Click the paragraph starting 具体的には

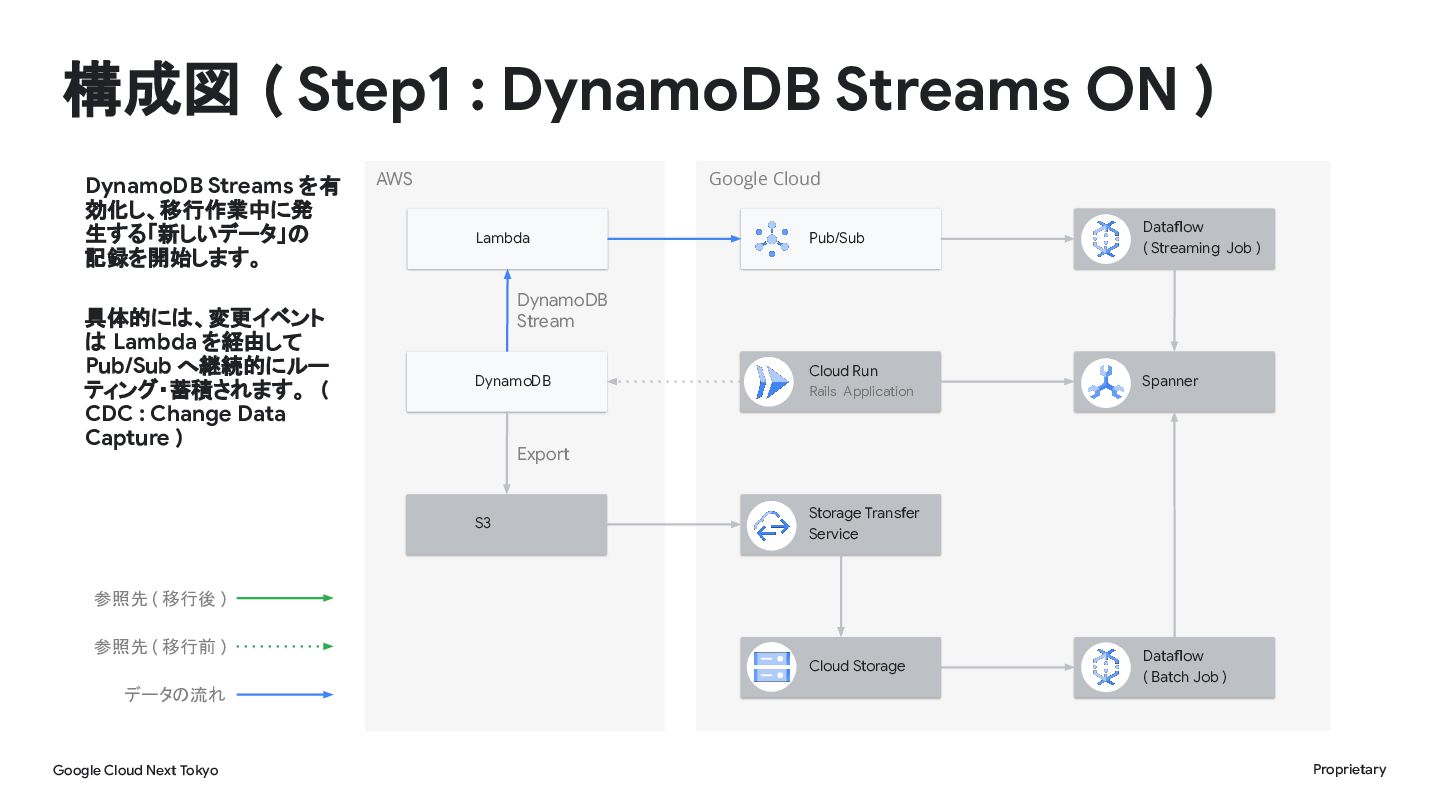207,378
